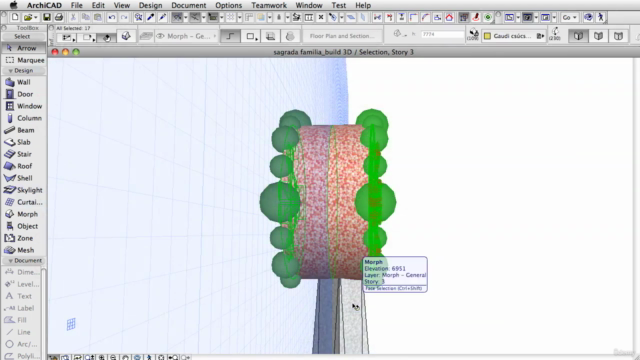Open the Design menu

click(x=150, y=5)
